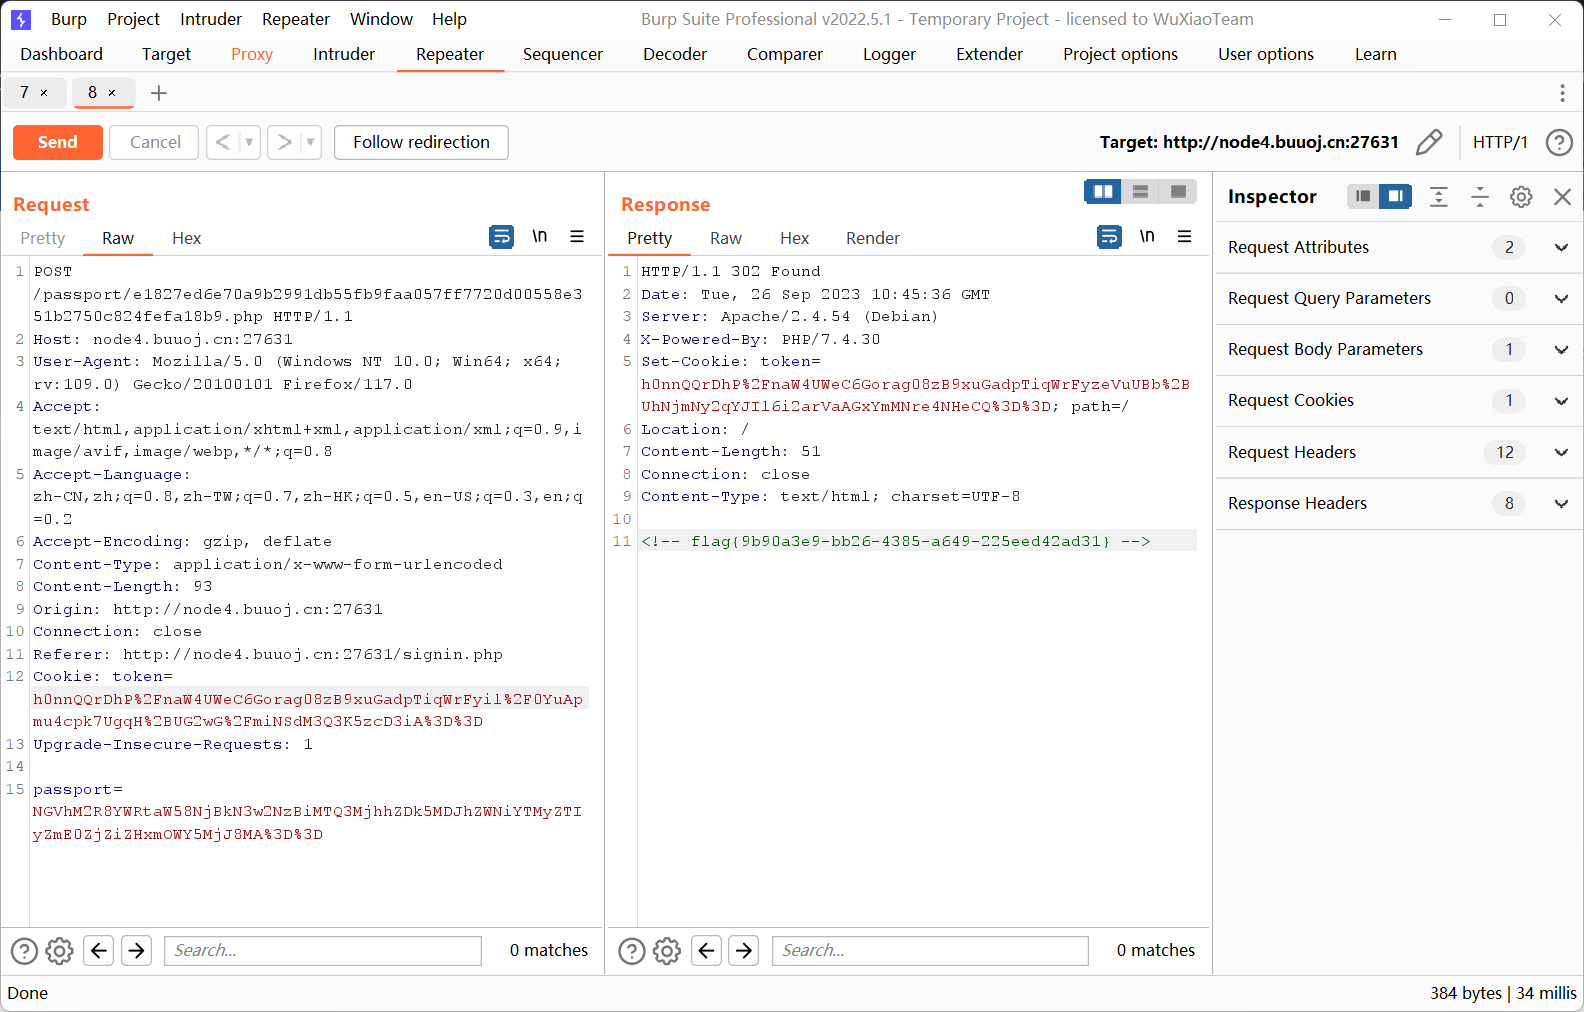Open Repeater tab options kebab menu
This screenshot has width=1584, height=1012.
coord(1562,93)
